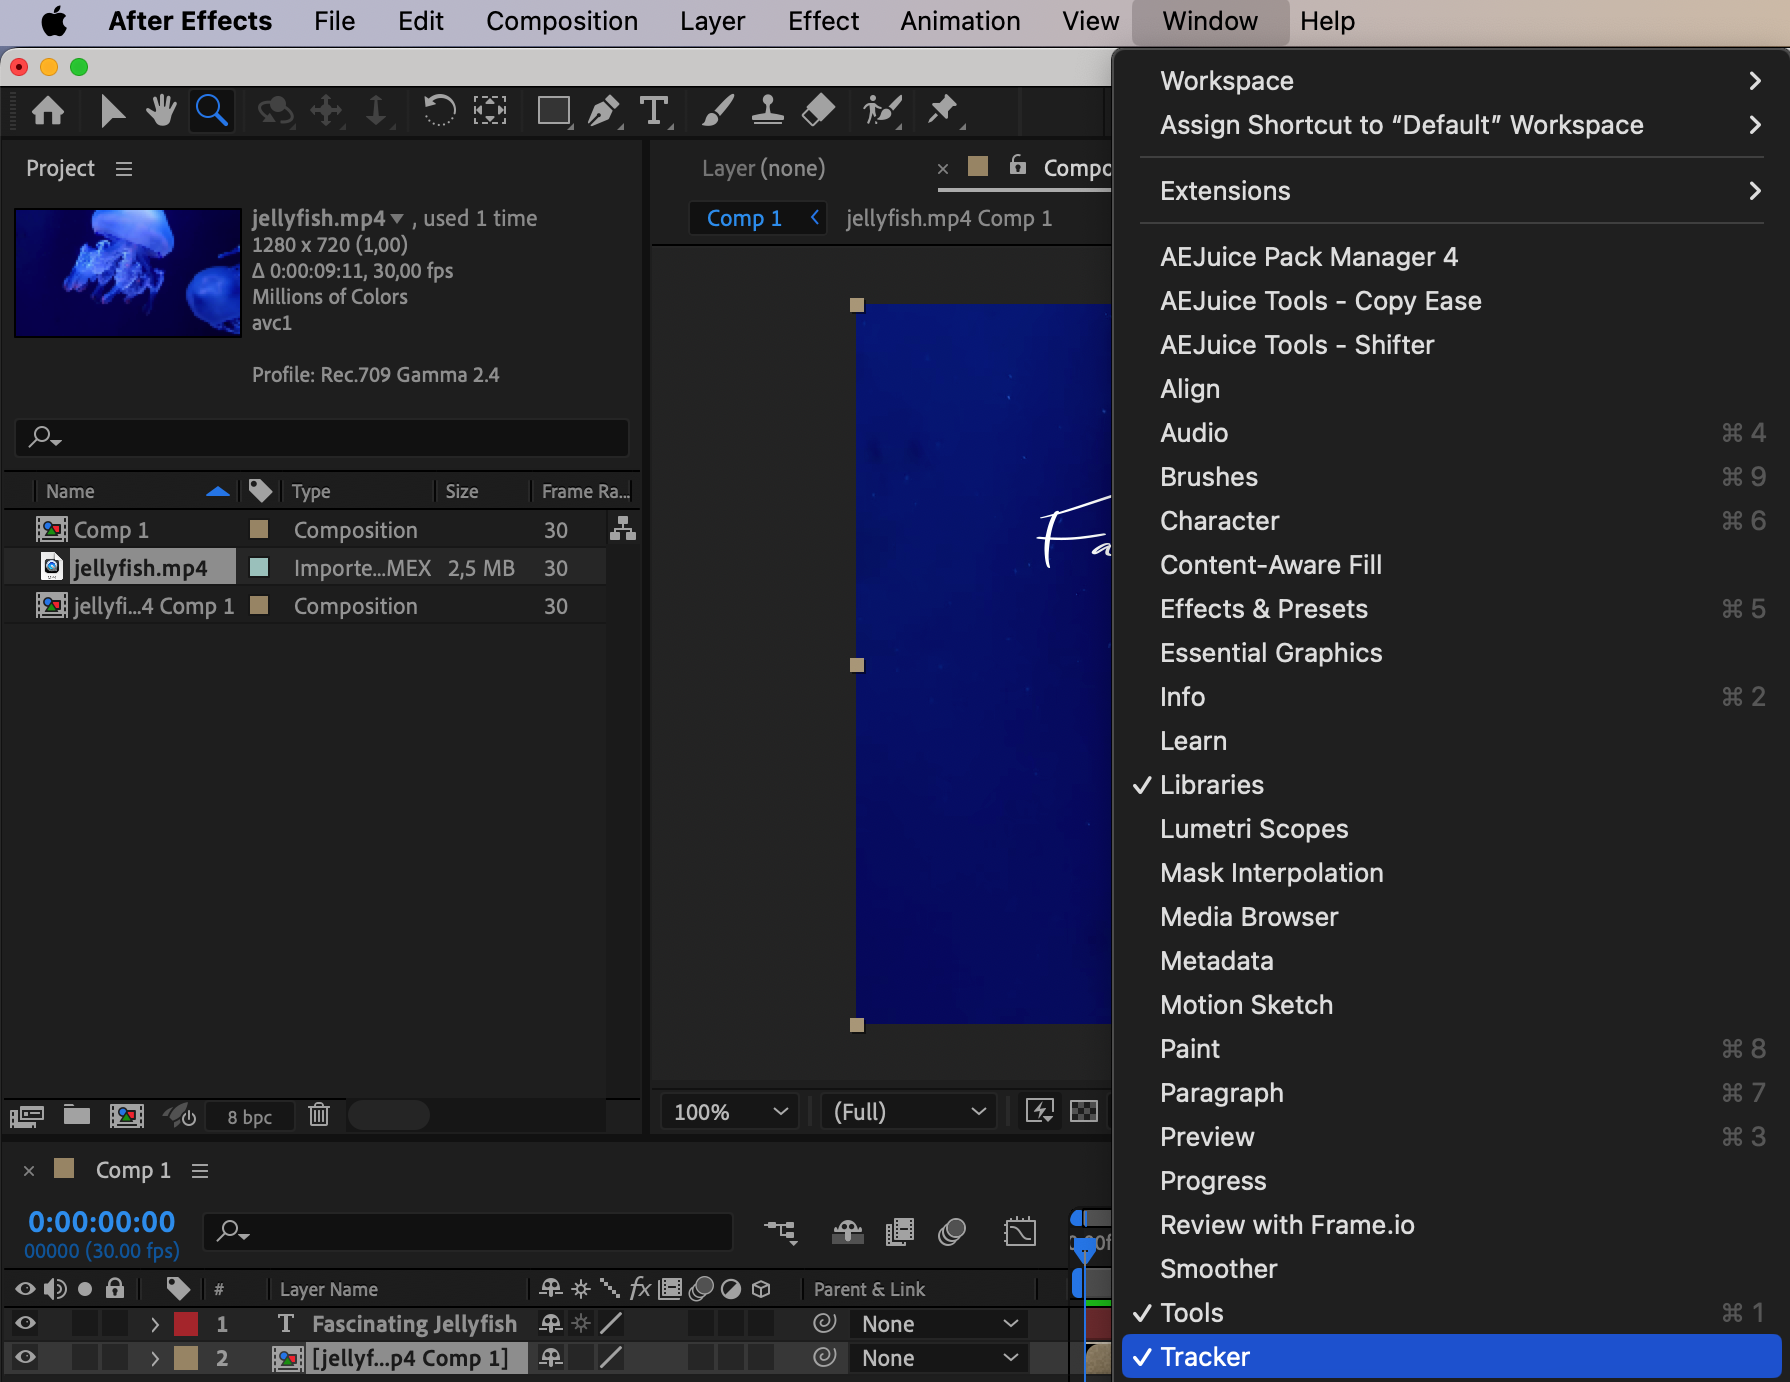The image size is (1790, 1382).
Task: Enable frame blending for the composition
Action: (x=900, y=1232)
